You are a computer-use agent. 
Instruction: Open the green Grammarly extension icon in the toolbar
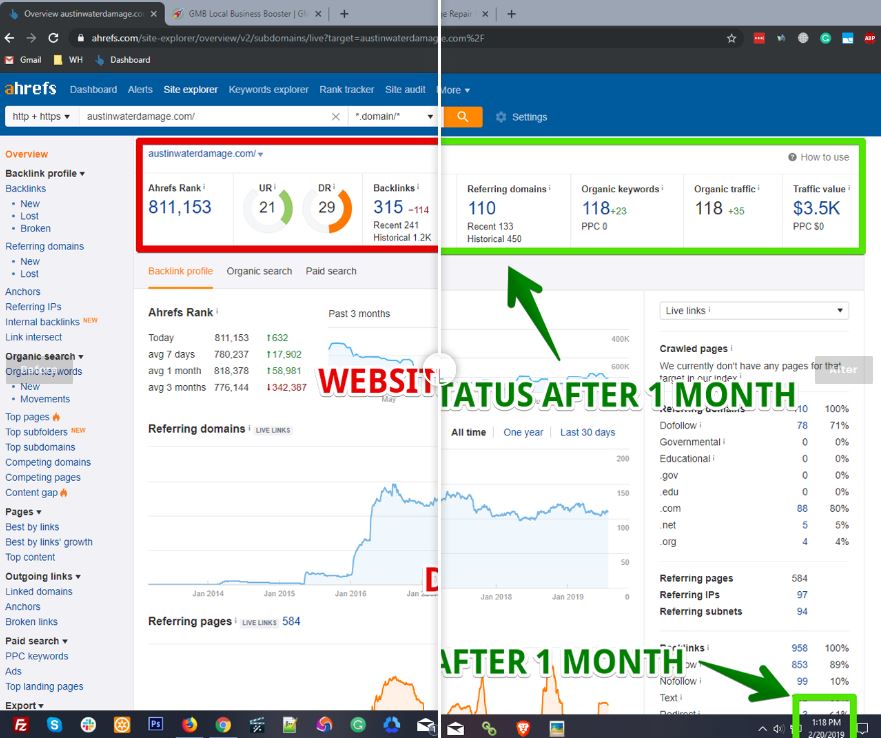point(825,38)
